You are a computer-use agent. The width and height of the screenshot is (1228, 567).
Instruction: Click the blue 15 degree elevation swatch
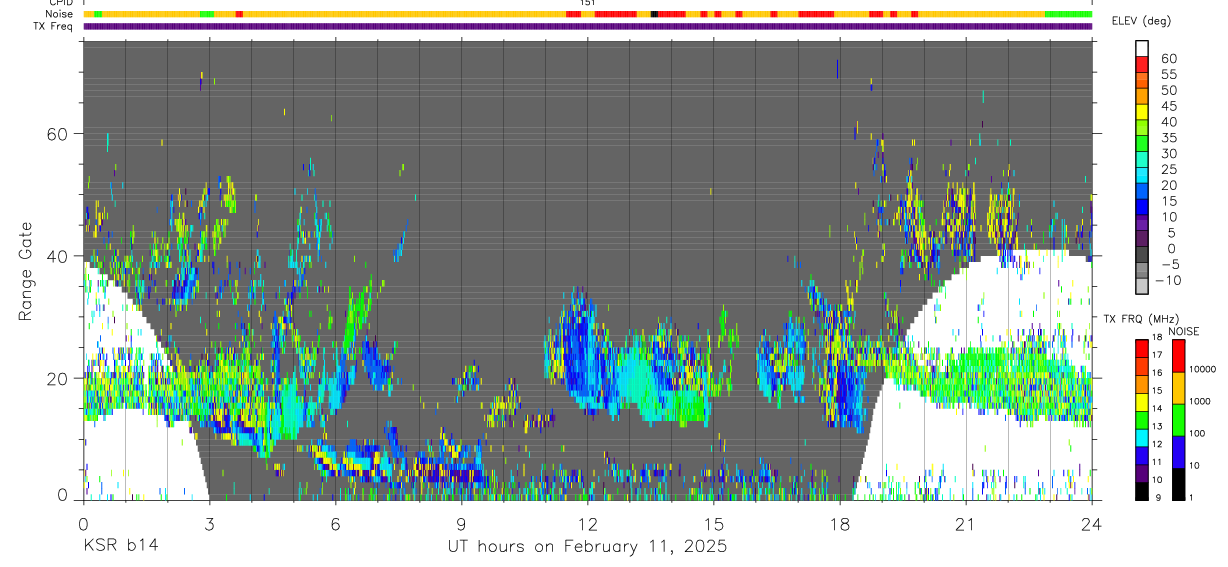1142,205
